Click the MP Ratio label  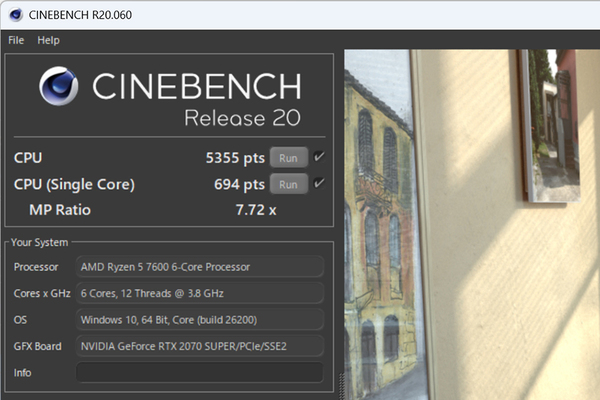click(60, 210)
